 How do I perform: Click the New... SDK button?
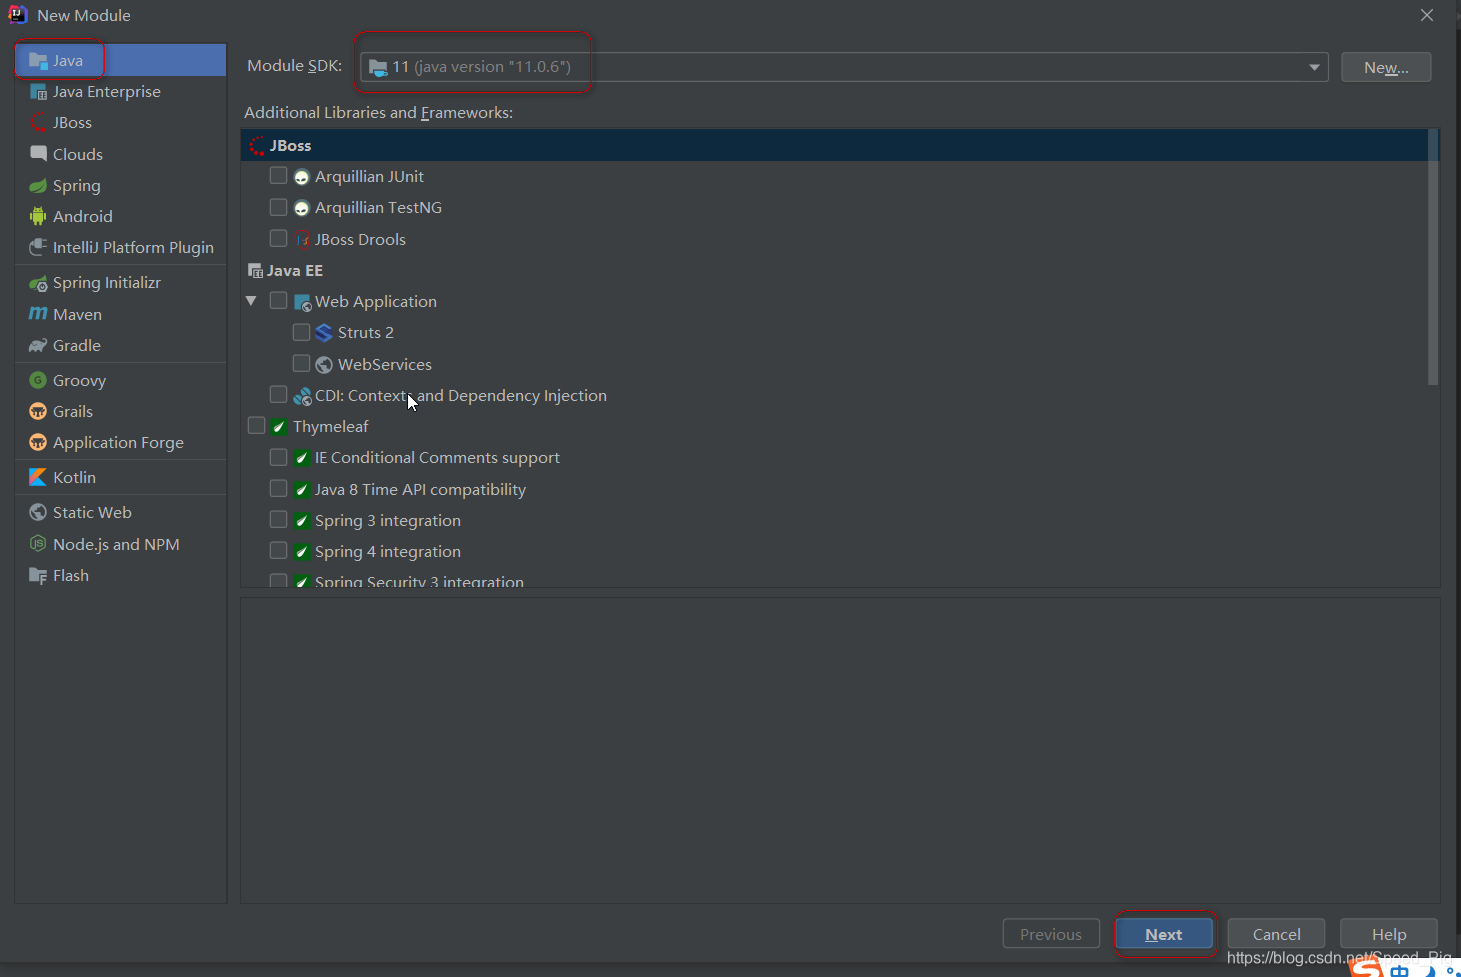pos(1386,67)
